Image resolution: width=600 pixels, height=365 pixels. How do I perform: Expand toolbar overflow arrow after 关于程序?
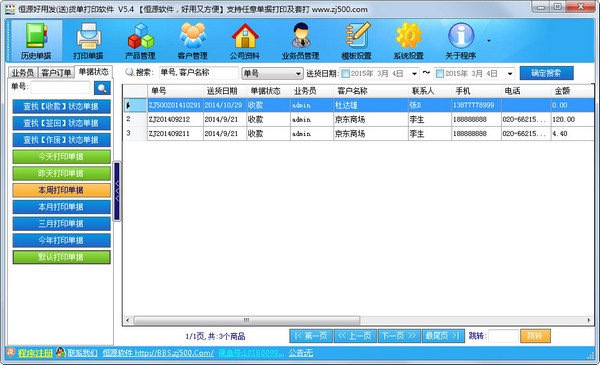coord(489,41)
